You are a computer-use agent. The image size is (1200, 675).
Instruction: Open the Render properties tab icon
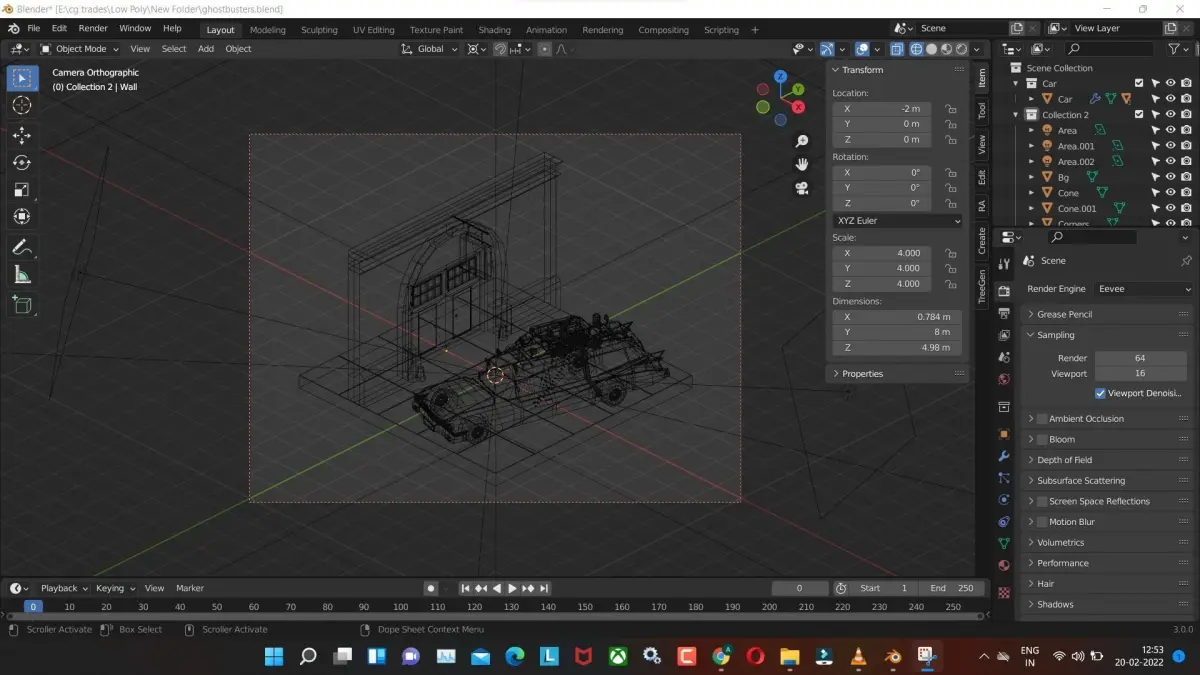1004,291
